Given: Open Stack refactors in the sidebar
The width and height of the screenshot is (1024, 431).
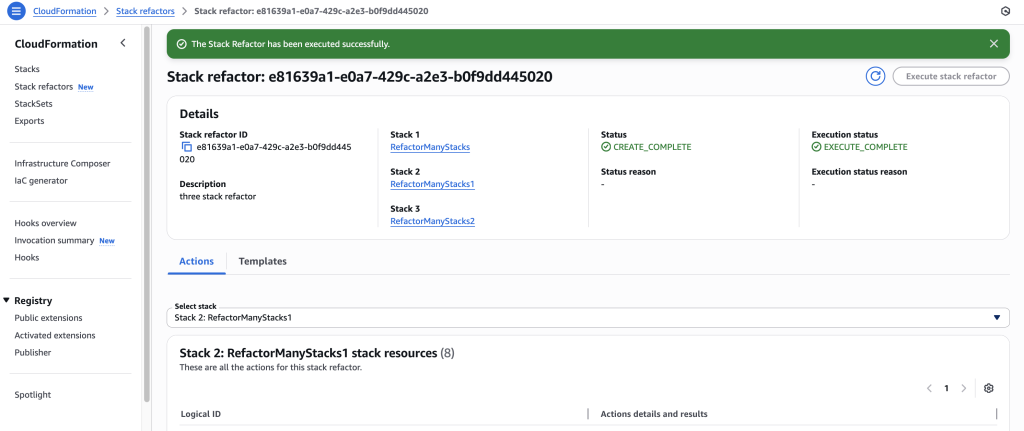Looking at the screenshot, I should click(44, 86).
